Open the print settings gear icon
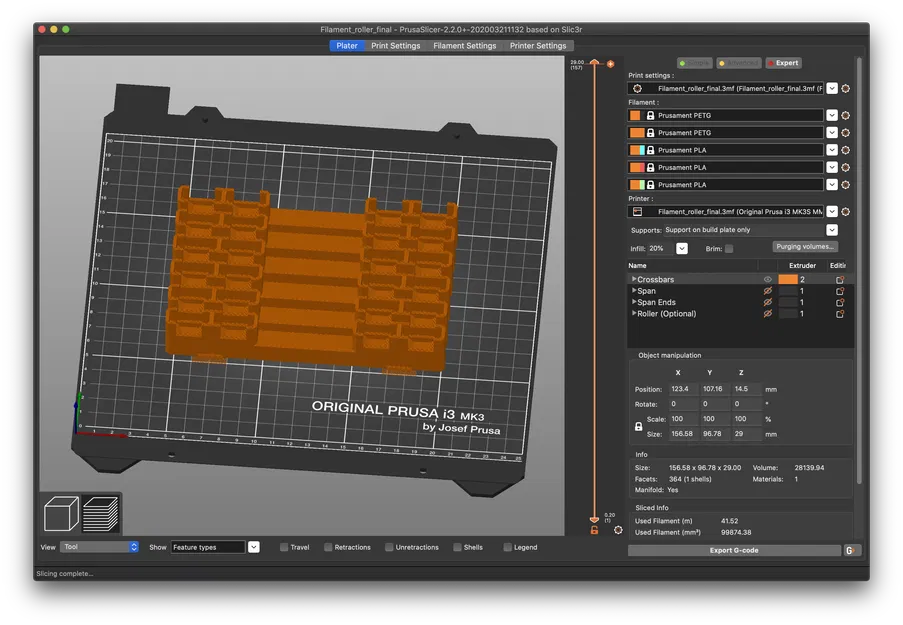The image size is (903, 625). point(846,89)
